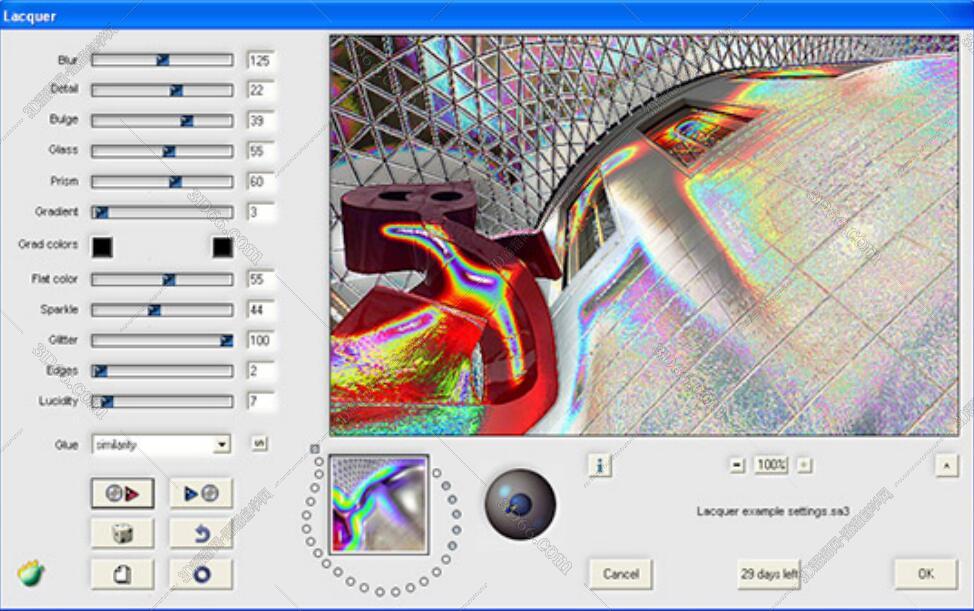Pick the left Grad colors swatch

coord(102,246)
